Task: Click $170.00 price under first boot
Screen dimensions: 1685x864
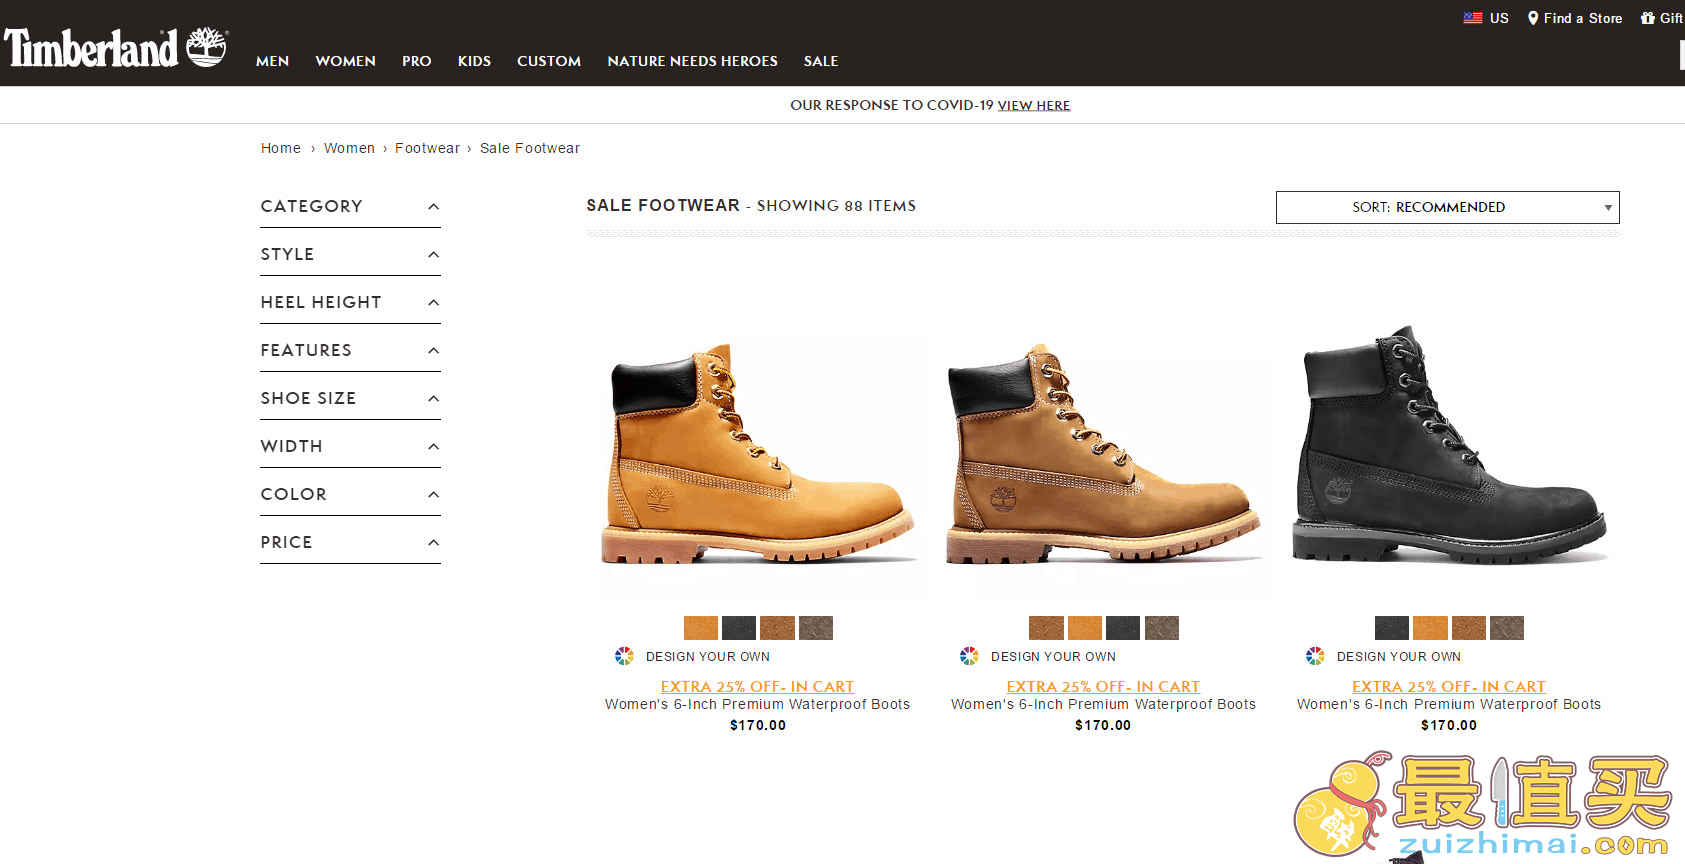Action: 758,725
